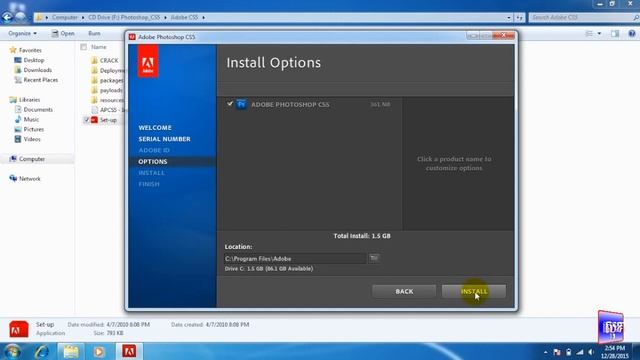Toggle the preview pane icon
The image size is (640, 360).
615,33
